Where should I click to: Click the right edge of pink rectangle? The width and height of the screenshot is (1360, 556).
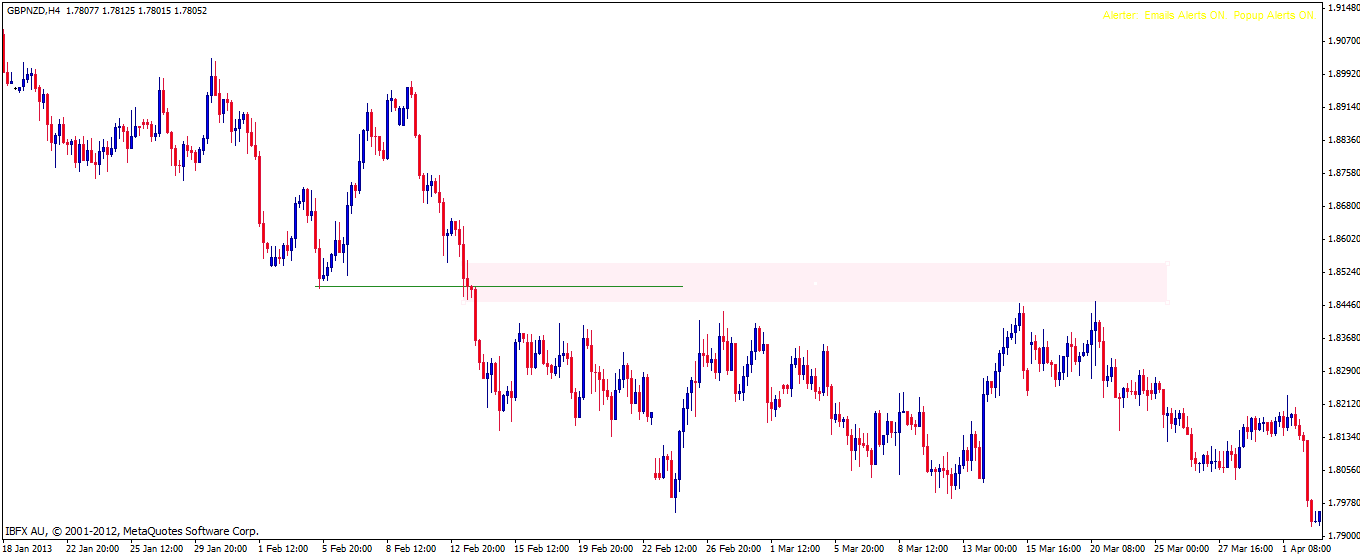coord(1167,282)
